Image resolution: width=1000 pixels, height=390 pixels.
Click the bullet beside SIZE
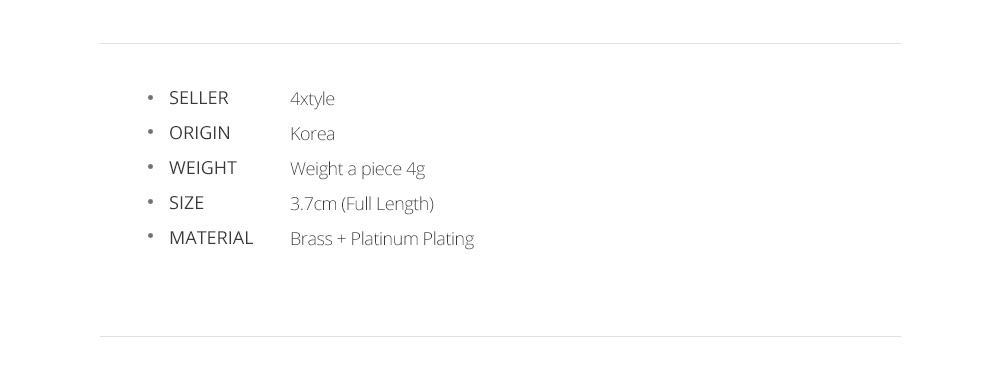151,202
